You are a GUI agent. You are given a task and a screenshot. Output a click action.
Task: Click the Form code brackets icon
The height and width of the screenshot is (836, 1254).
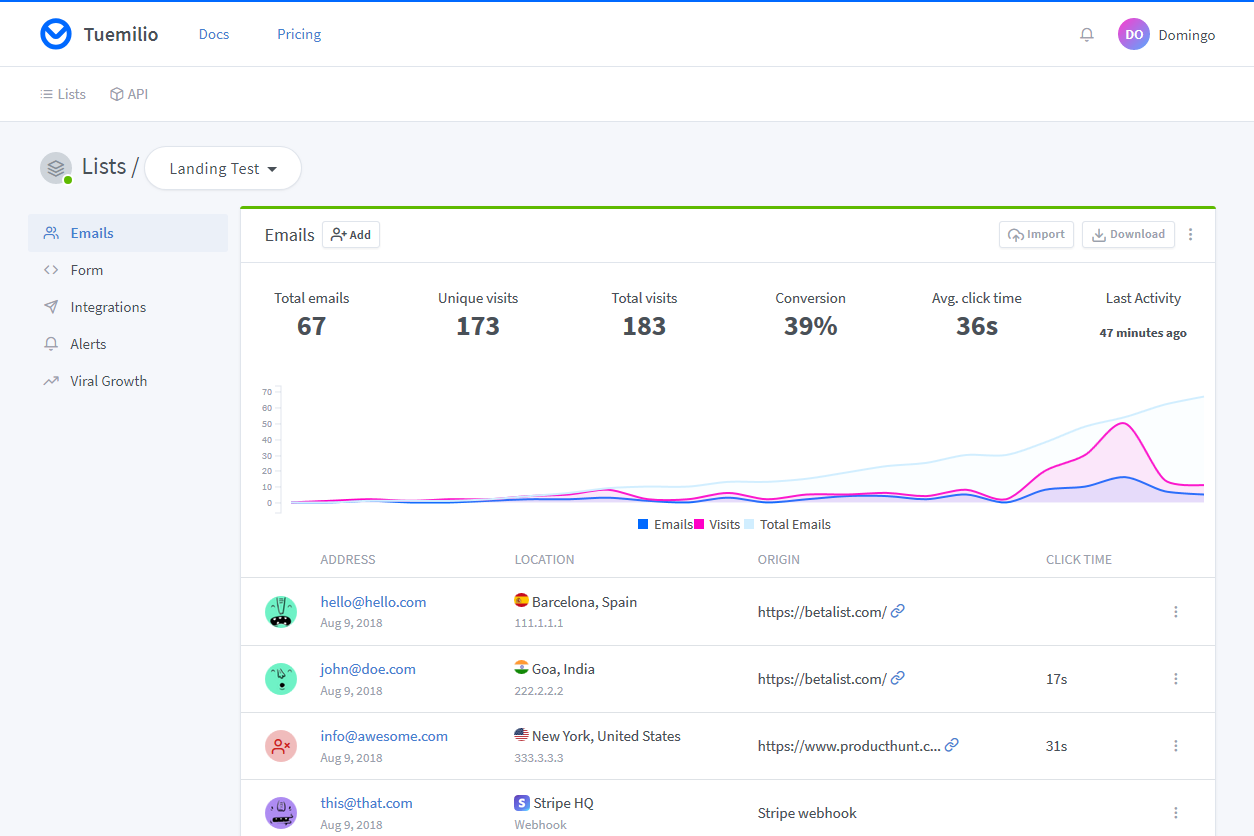[x=52, y=269]
